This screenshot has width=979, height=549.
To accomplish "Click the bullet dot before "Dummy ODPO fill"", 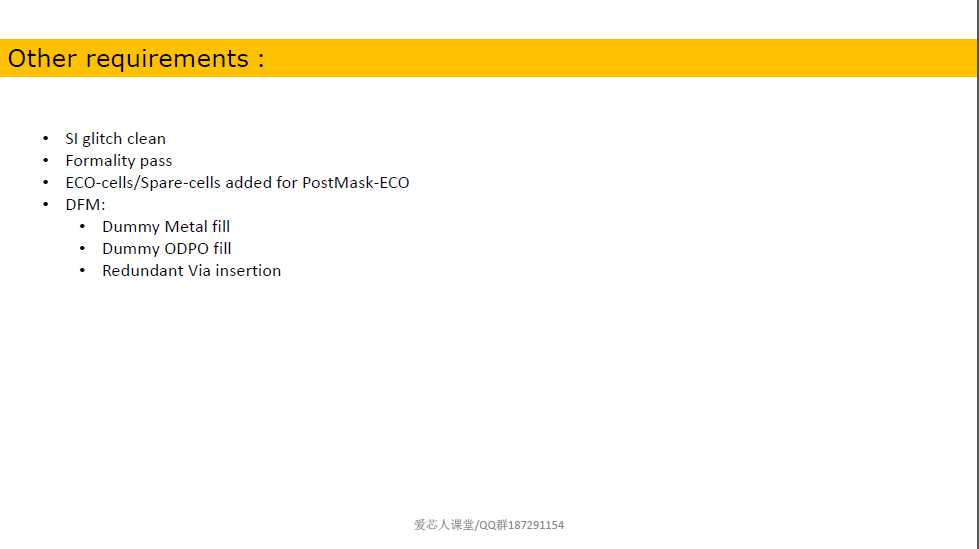I will click(x=82, y=248).
